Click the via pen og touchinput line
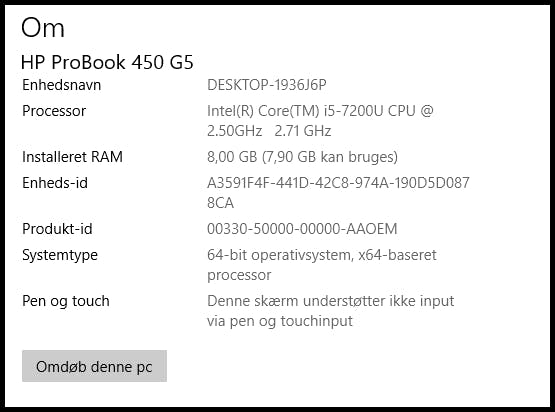Viewport: 555px width, 412px height. coord(280,321)
